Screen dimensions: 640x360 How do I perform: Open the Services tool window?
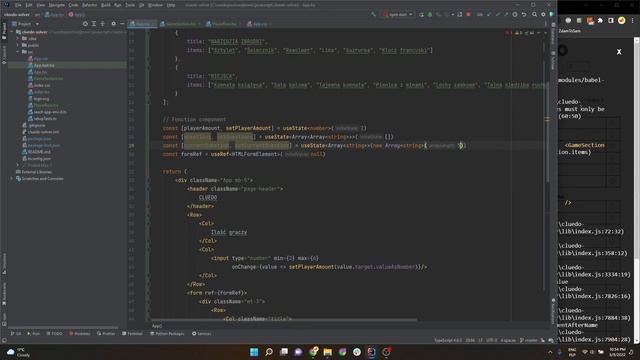tap(202, 333)
